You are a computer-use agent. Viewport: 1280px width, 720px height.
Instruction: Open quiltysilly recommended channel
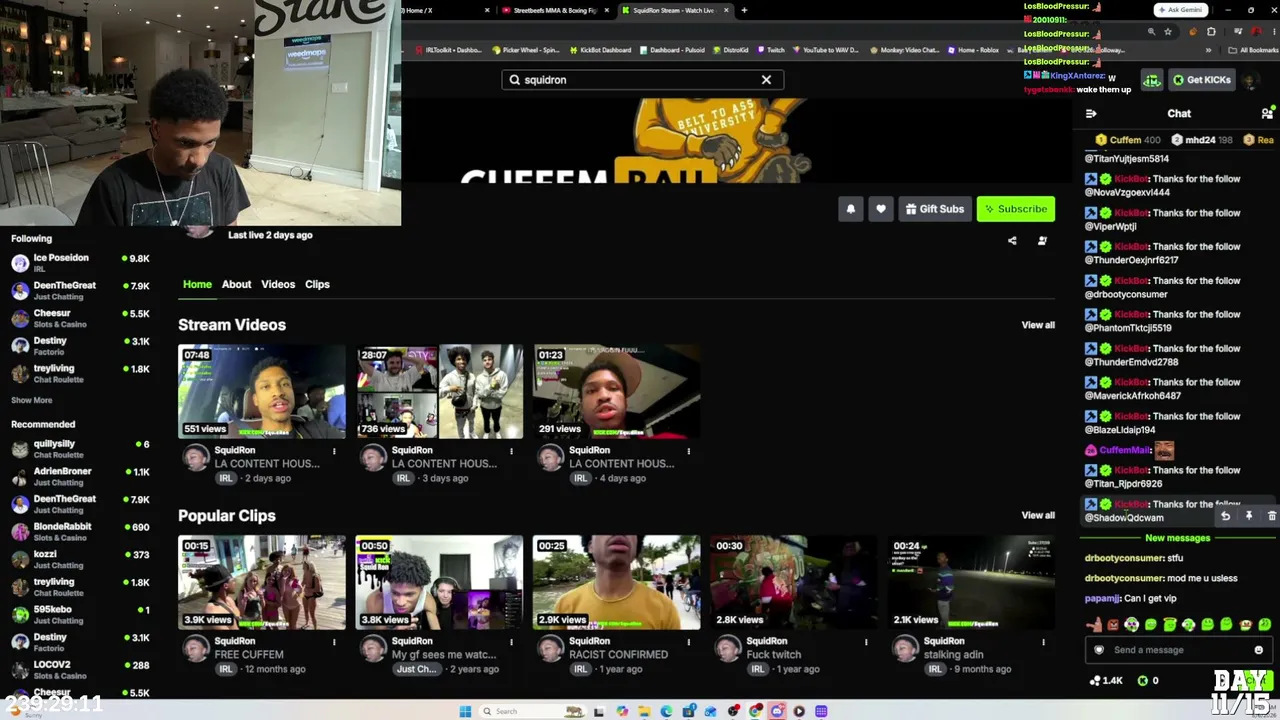coord(80,449)
